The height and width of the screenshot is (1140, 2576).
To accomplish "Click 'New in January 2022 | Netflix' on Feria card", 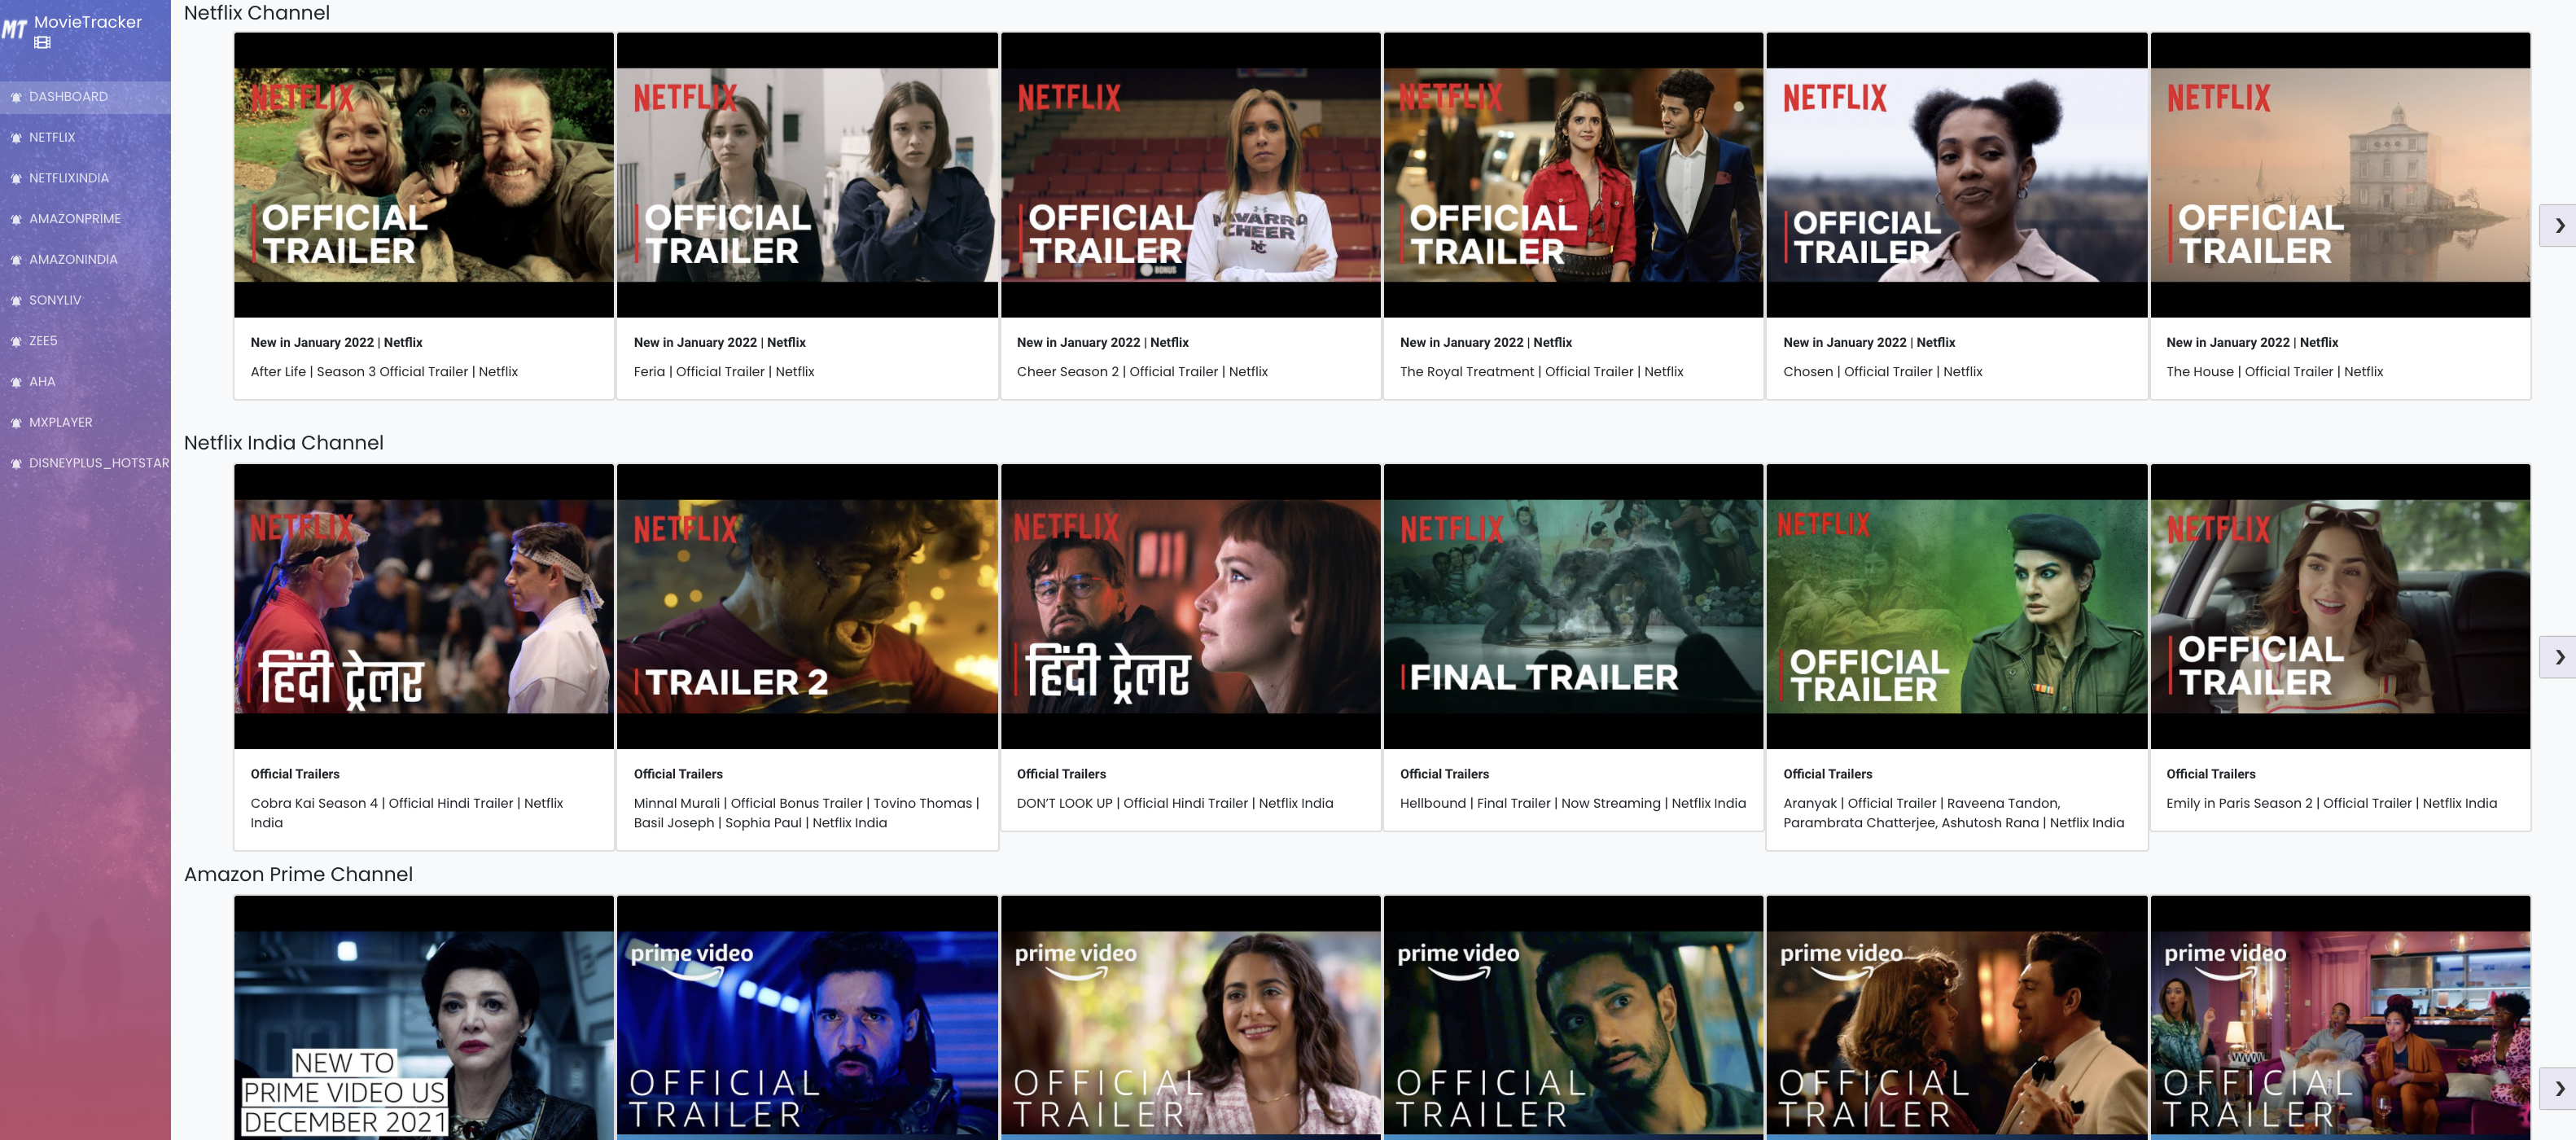I will coord(719,343).
